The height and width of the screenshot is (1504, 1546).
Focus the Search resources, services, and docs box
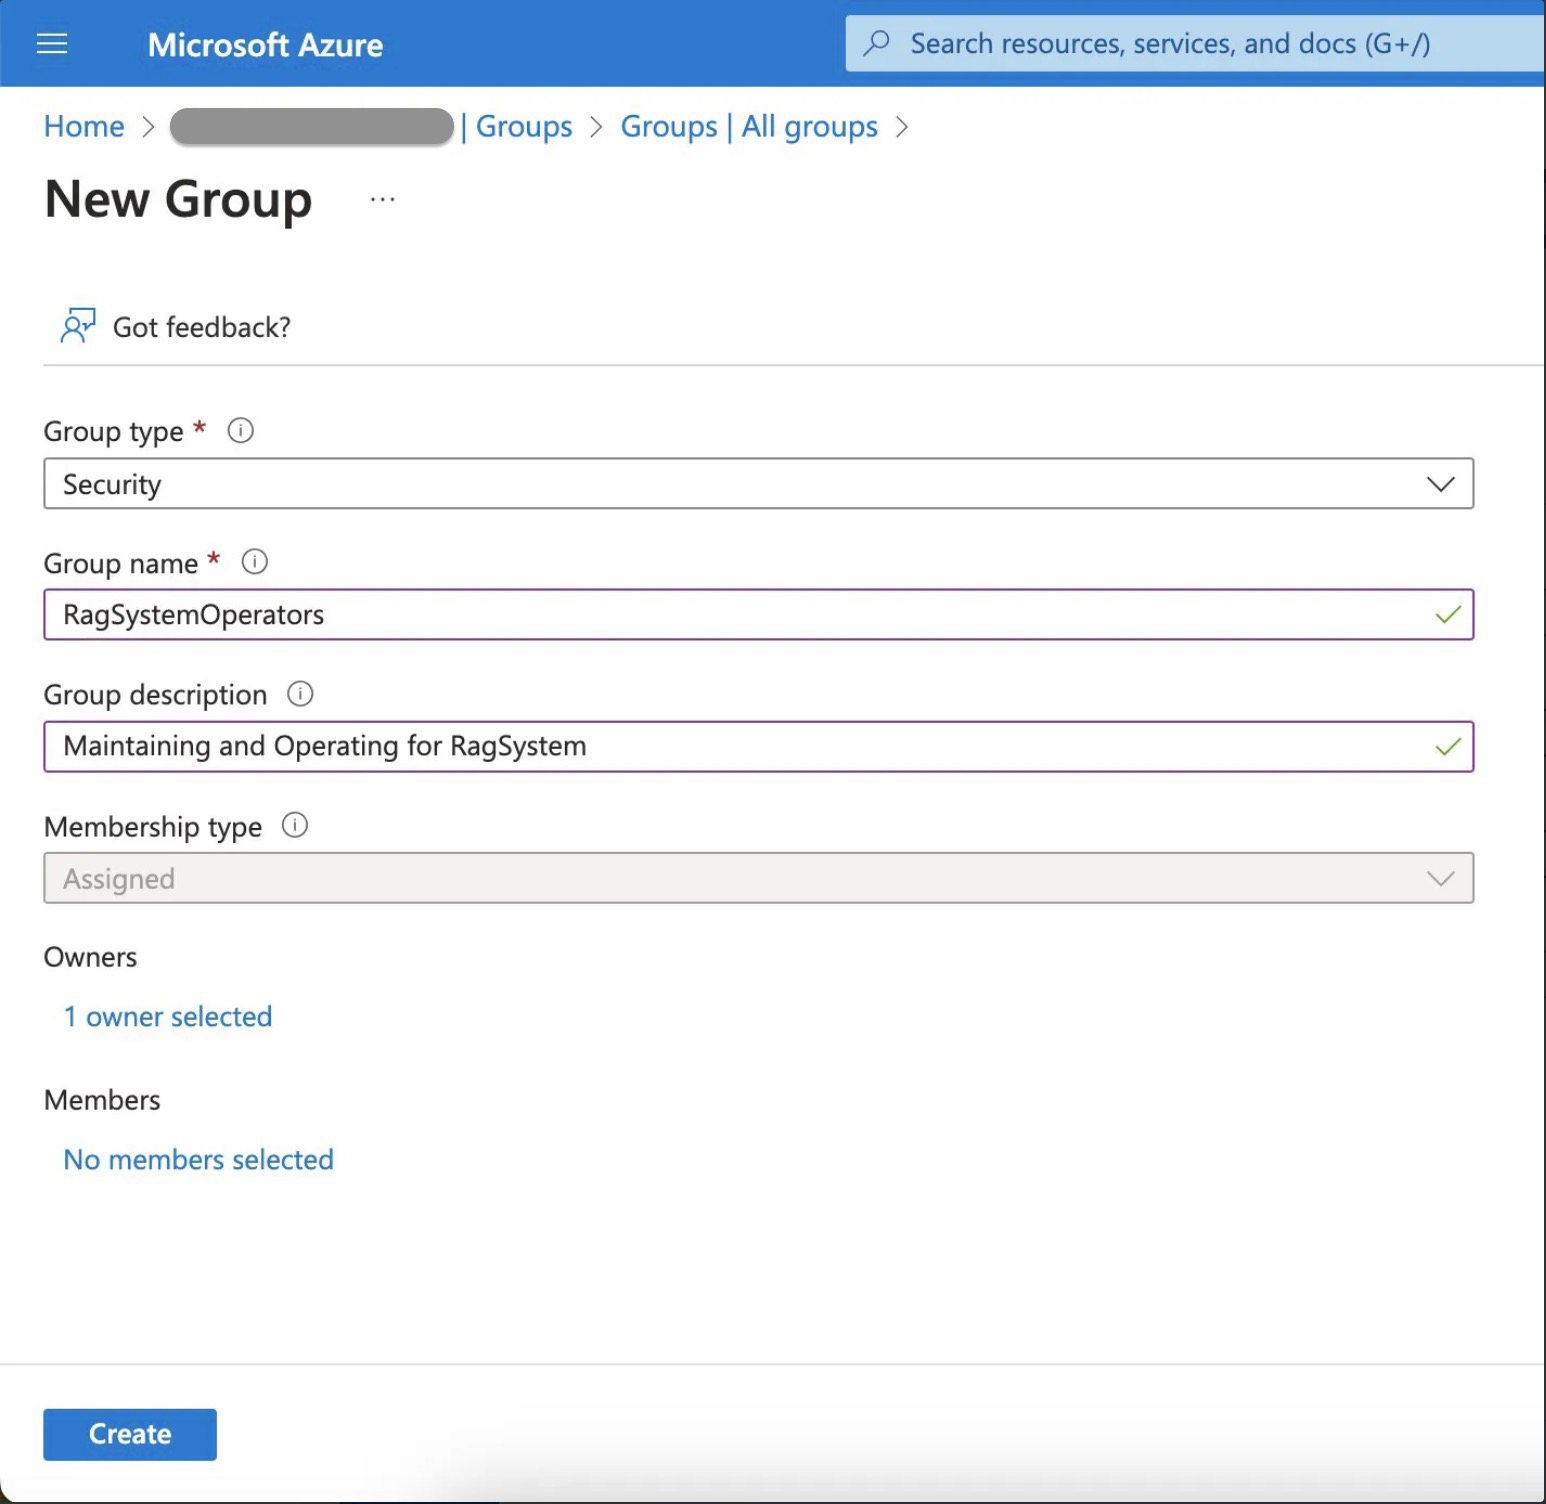pyautogui.click(x=1170, y=44)
